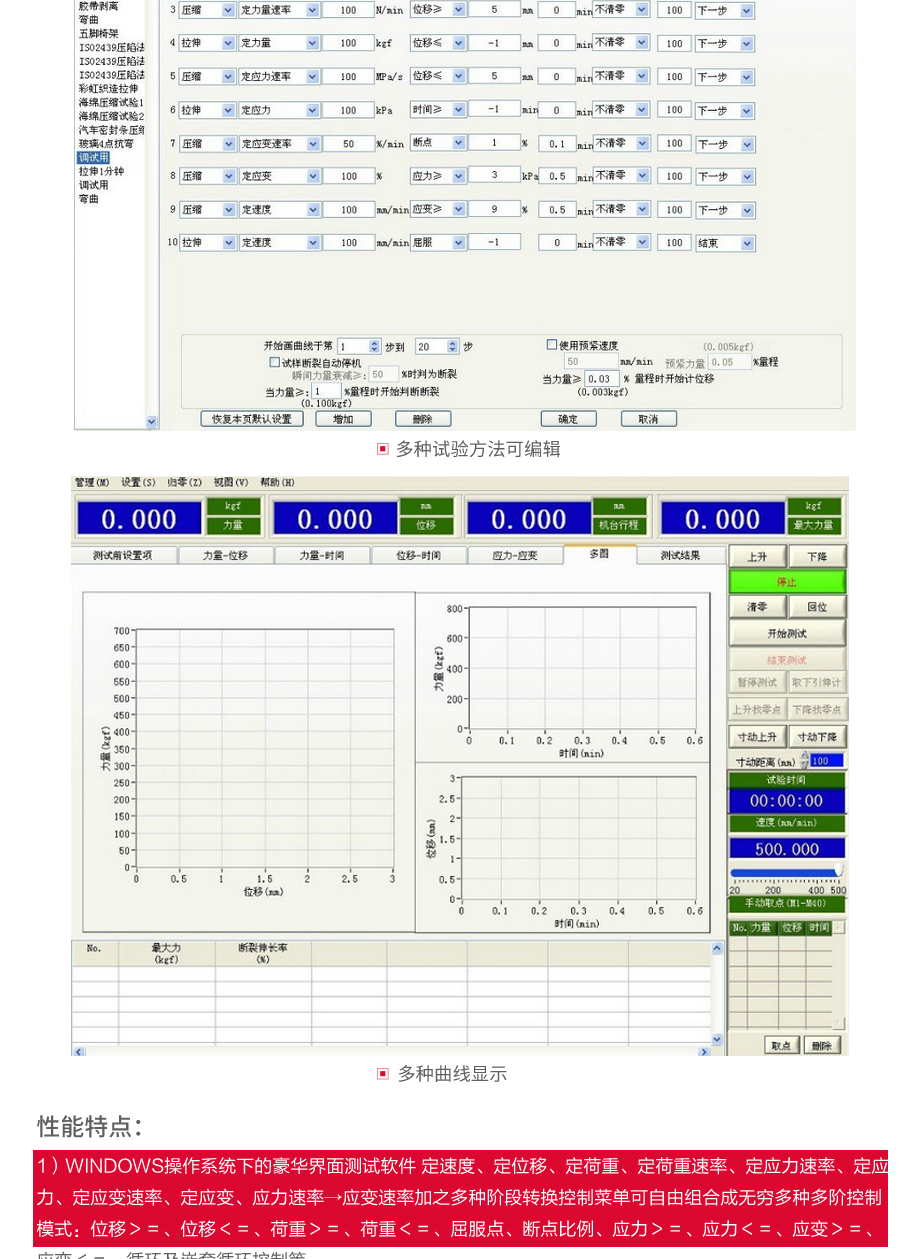The width and height of the screenshot is (920, 1259).
Task: Click the 上升 (raise) button
Action: (756, 557)
